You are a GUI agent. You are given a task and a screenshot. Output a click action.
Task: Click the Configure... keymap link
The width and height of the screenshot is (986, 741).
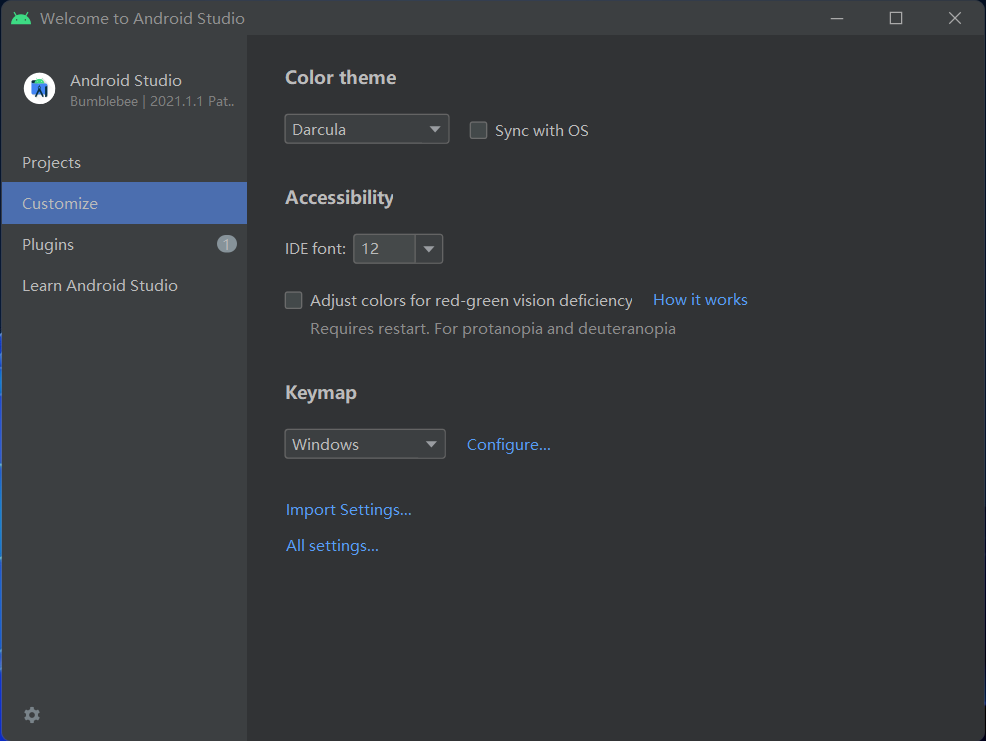coord(508,445)
